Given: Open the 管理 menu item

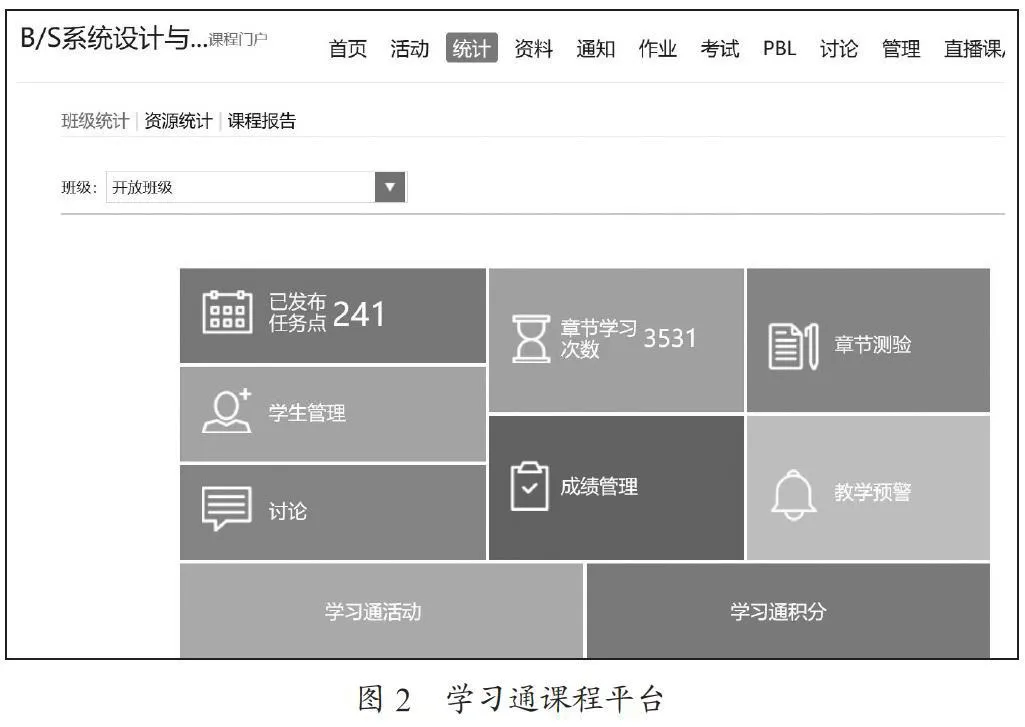Looking at the screenshot, I should tap(901, 48).
